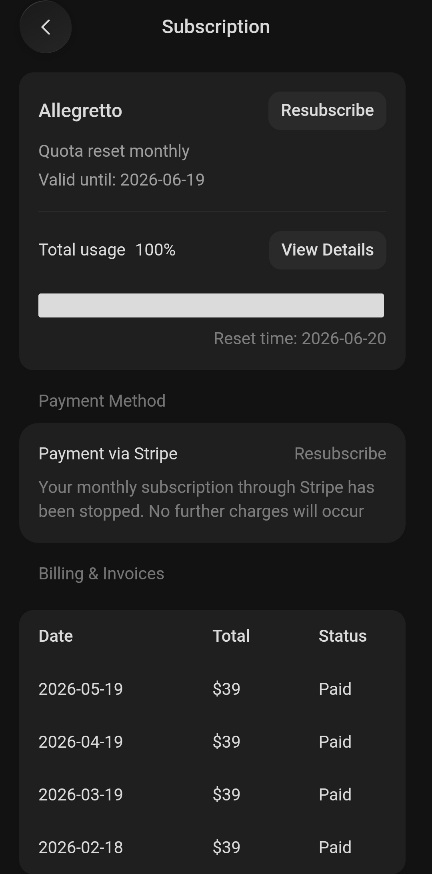Click the Status column header
Viewport: 432px width, 874px height.
342,636
